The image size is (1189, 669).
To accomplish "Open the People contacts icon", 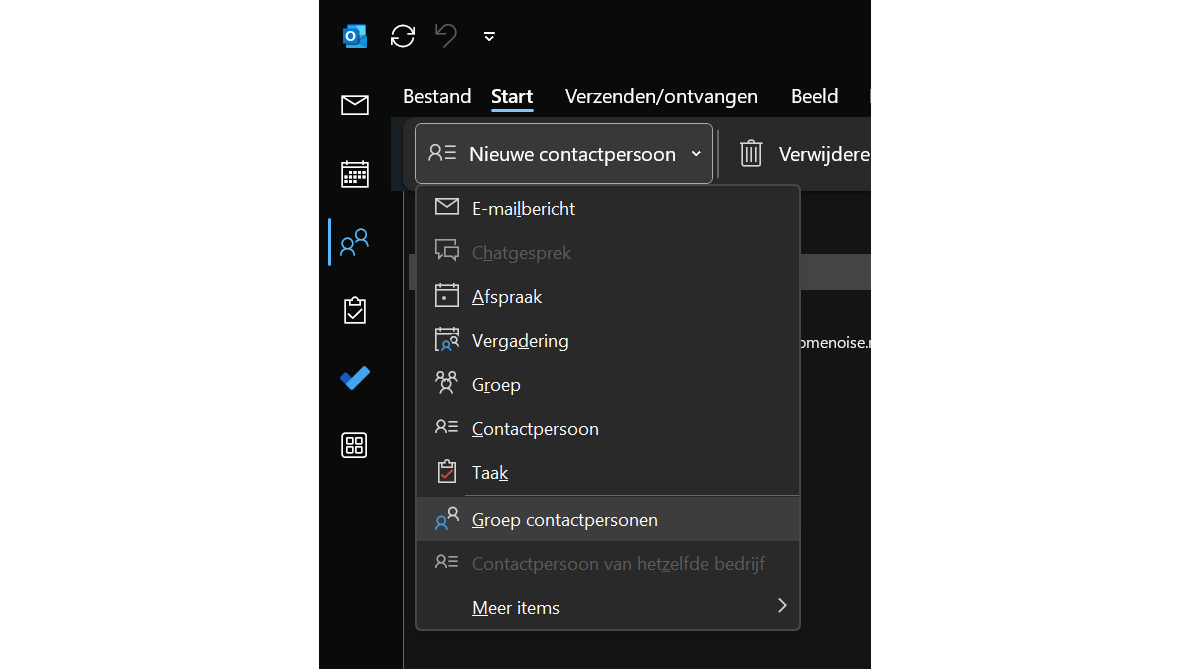I will tap(355, 242).
